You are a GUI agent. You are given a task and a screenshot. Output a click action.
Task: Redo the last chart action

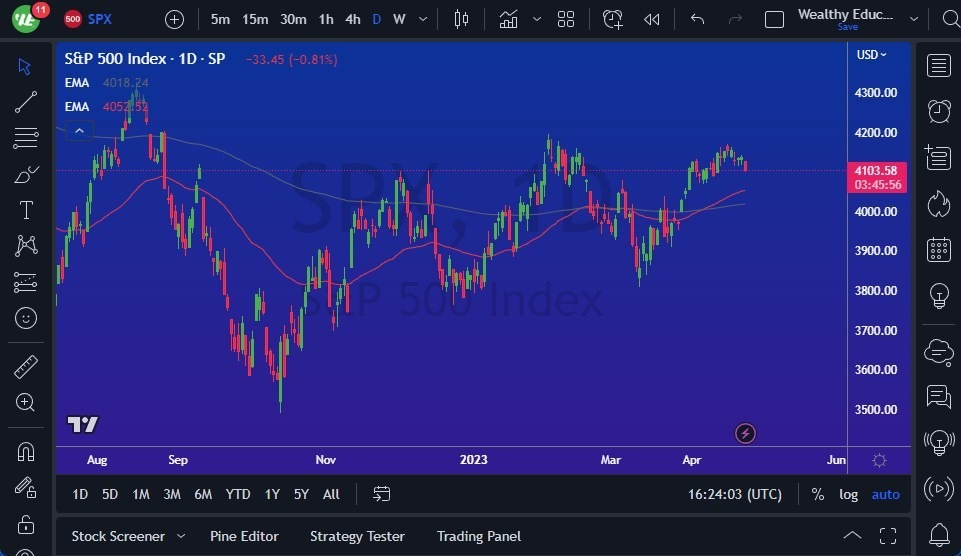735,20
